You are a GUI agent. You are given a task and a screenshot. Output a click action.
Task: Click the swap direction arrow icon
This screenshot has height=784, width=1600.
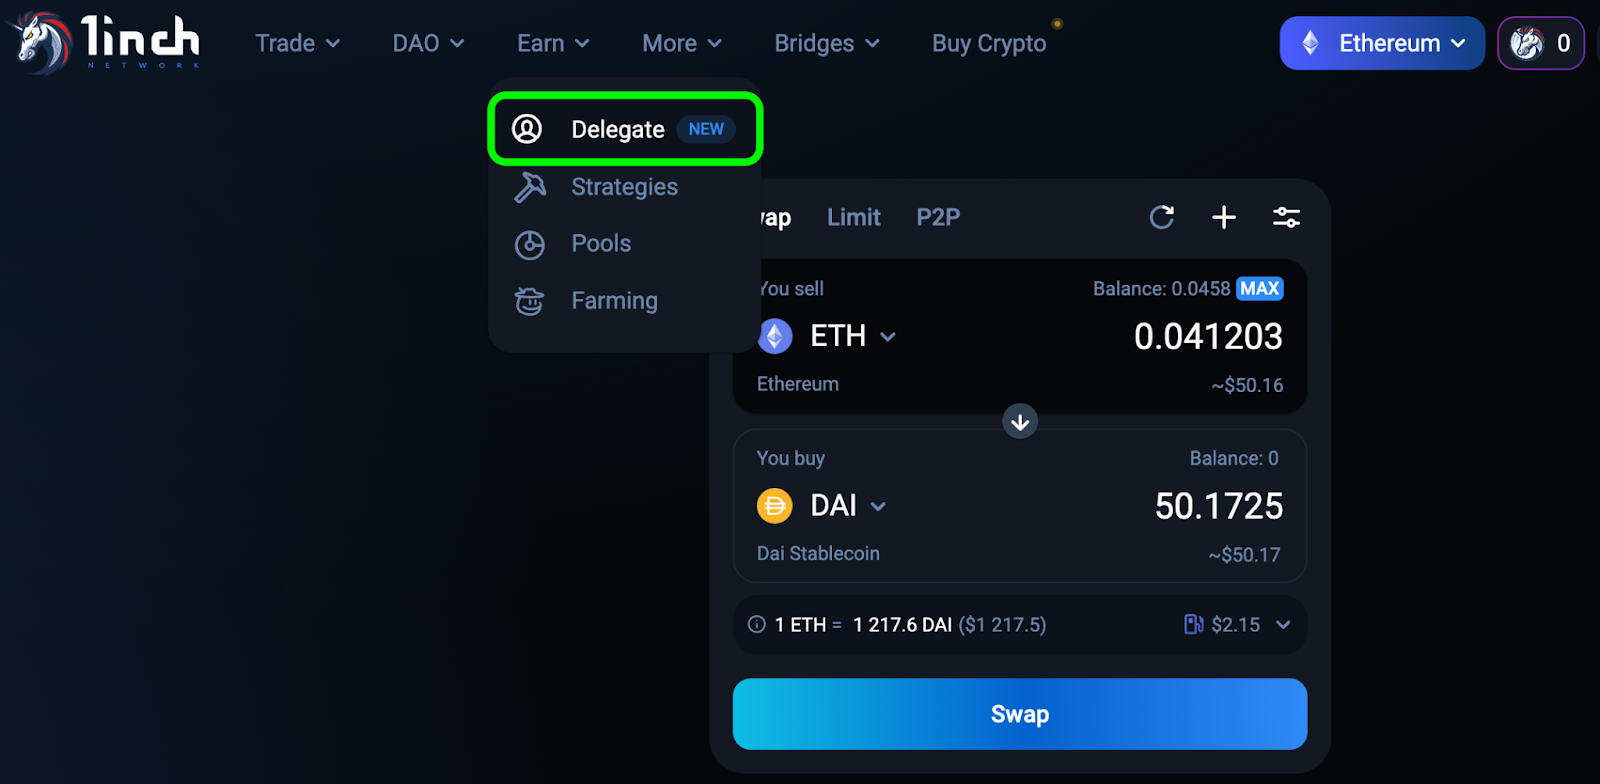tap(1020, 422)
